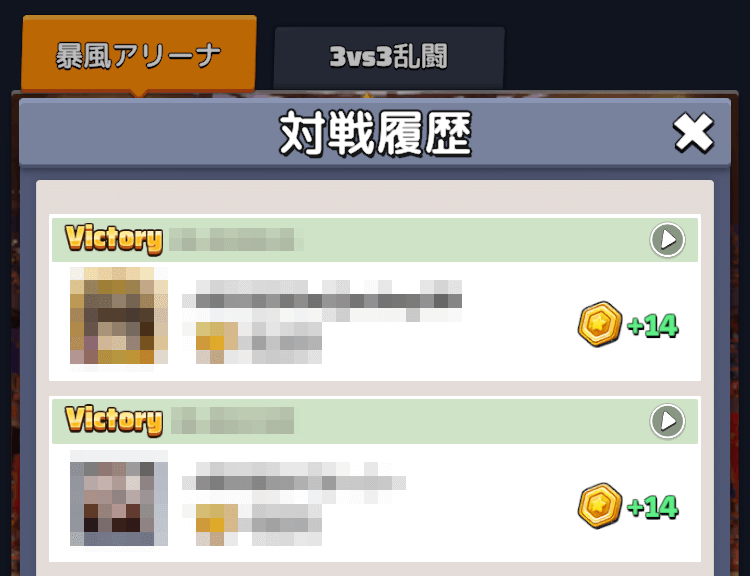Click the gold coin icon in first match
This screenshot has width=750, height=576.
click(x=600, y=324)
